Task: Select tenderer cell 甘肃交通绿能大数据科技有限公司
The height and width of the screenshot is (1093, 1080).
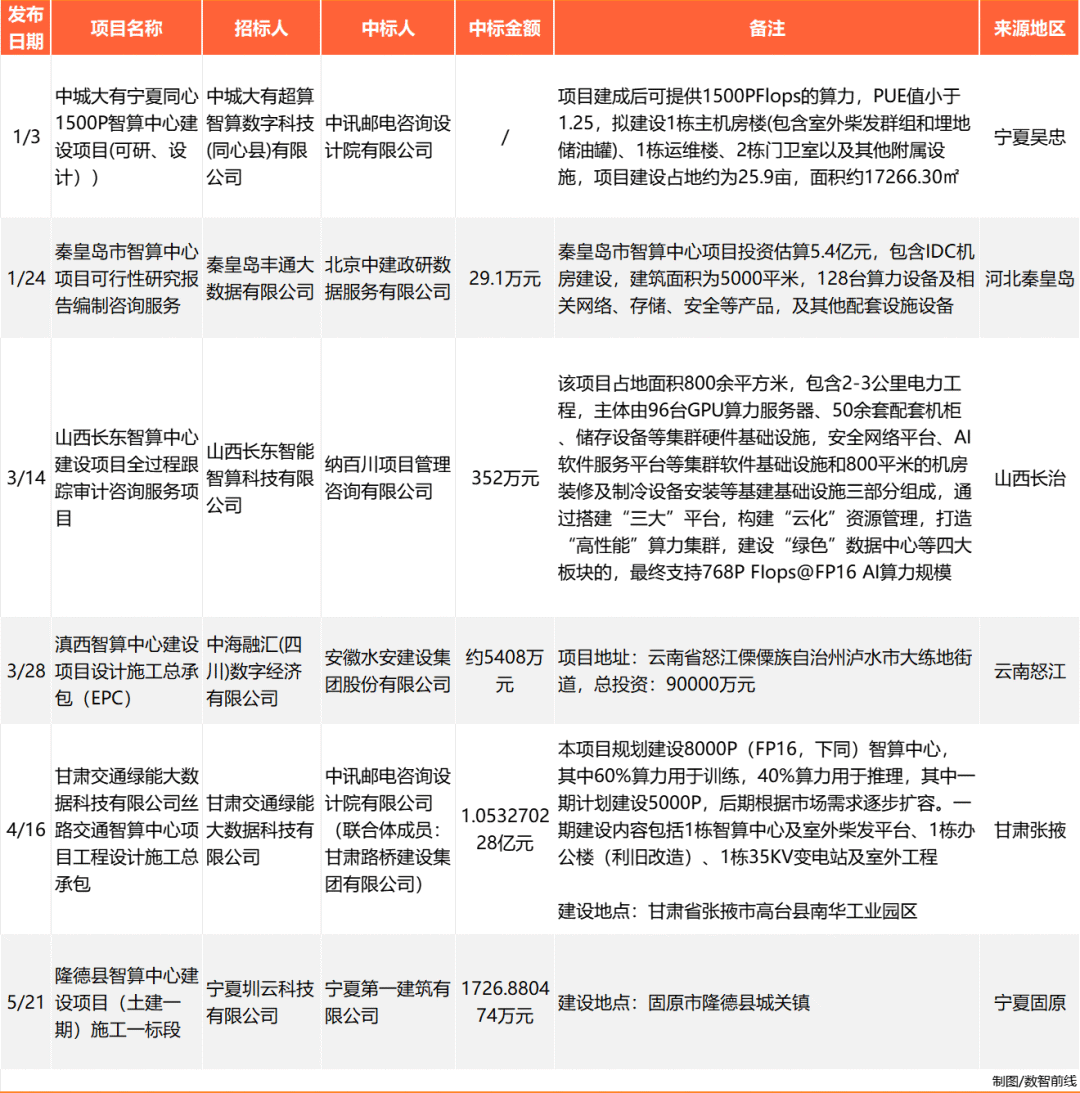Action: tap(260, 830)
